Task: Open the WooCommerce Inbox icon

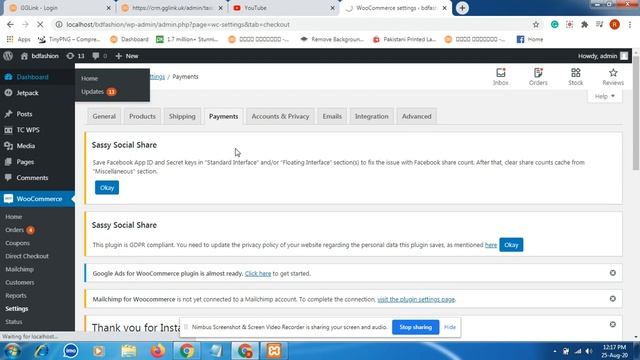Action: pos(500,77)
